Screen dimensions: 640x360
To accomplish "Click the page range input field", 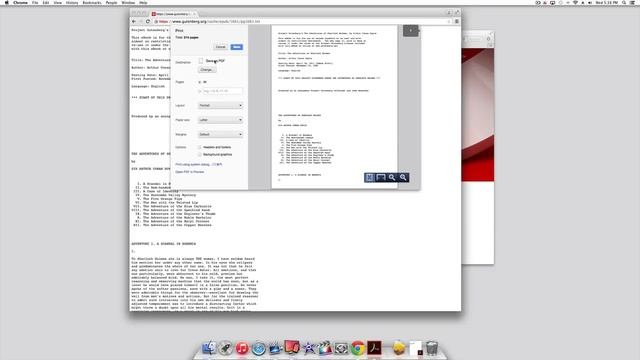I will [x=222, y=91].
